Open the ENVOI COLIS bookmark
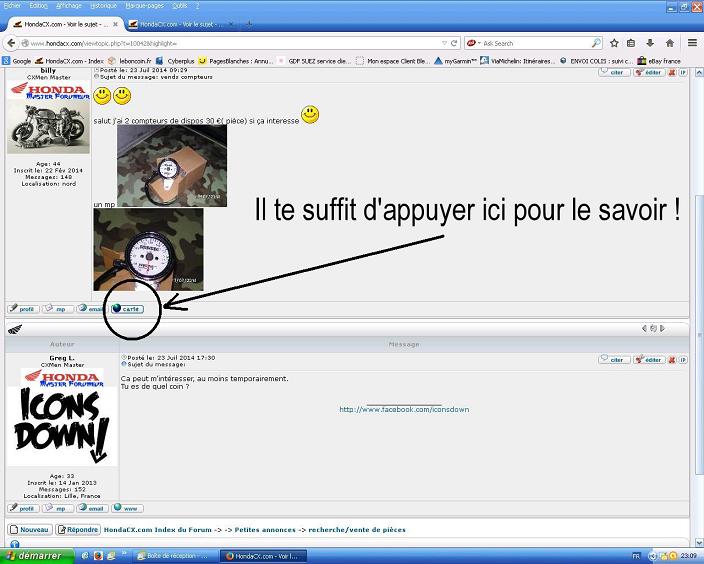Screen dimensions: 704x564 coord(596,61)
